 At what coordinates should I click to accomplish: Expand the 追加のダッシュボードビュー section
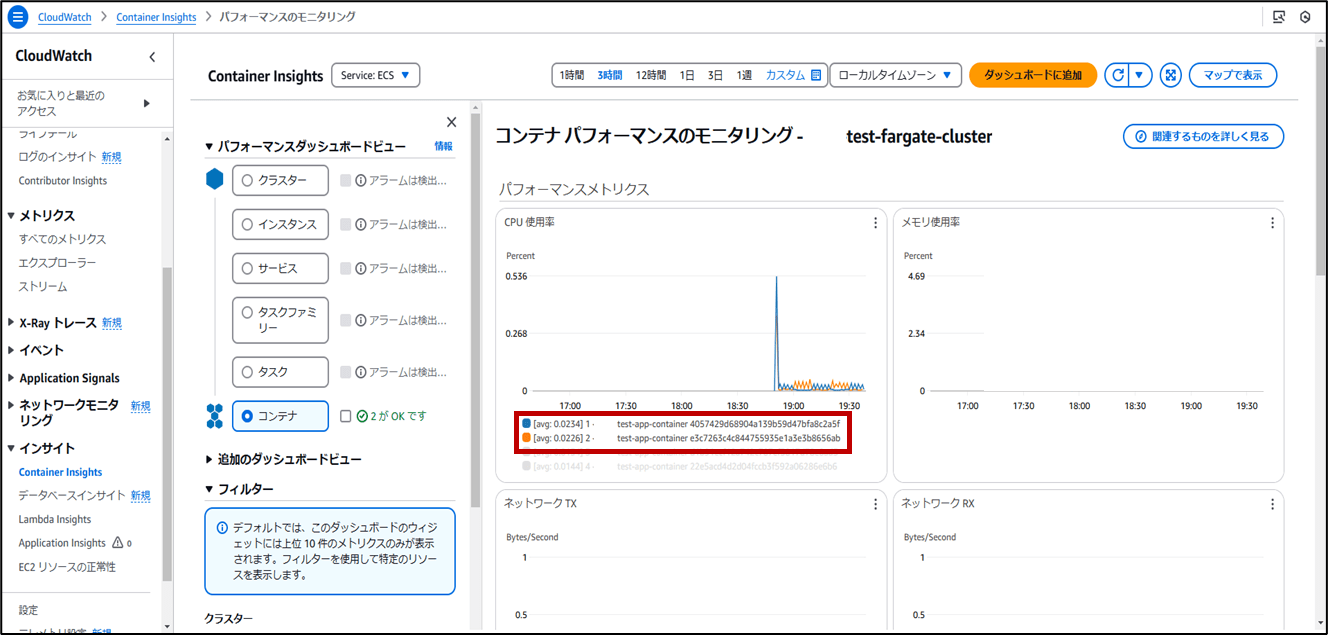click(x=209, y=459)
